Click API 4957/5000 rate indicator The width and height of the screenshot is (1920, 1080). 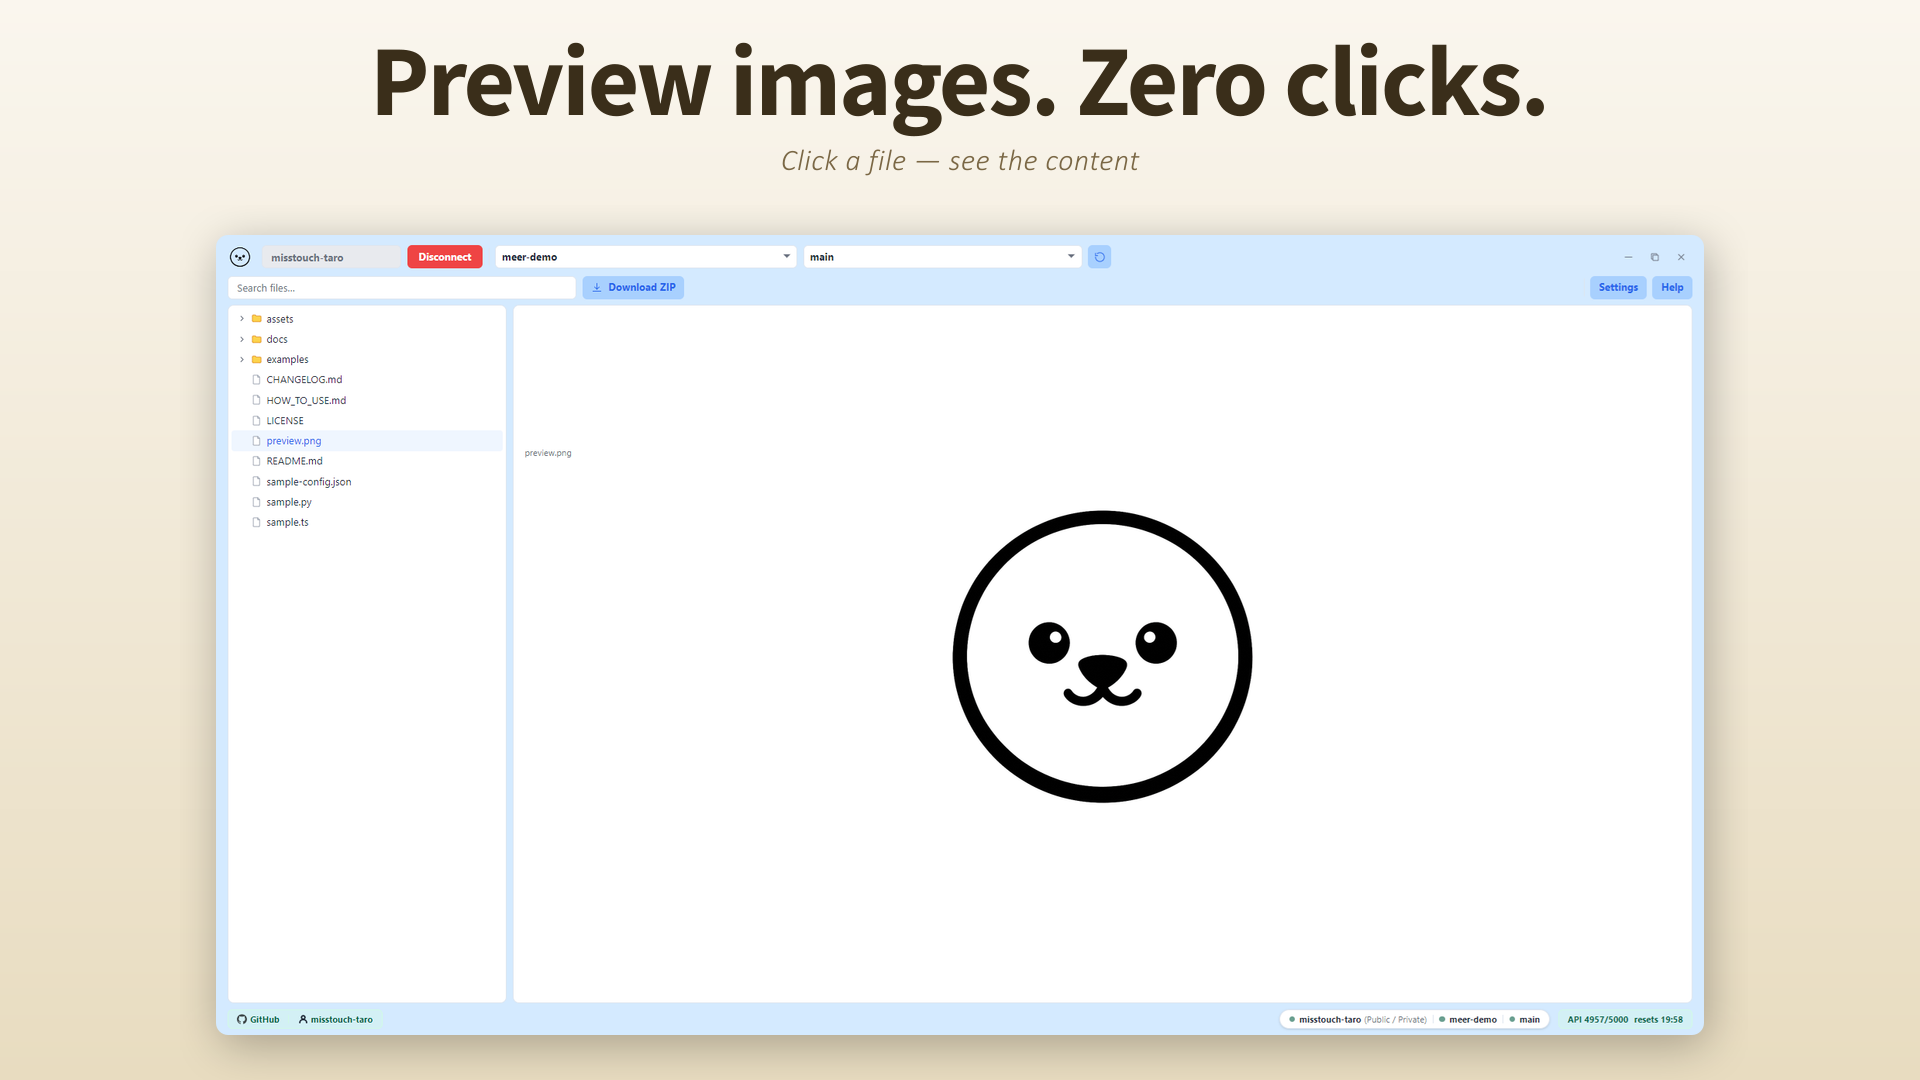(1597, 1020)
